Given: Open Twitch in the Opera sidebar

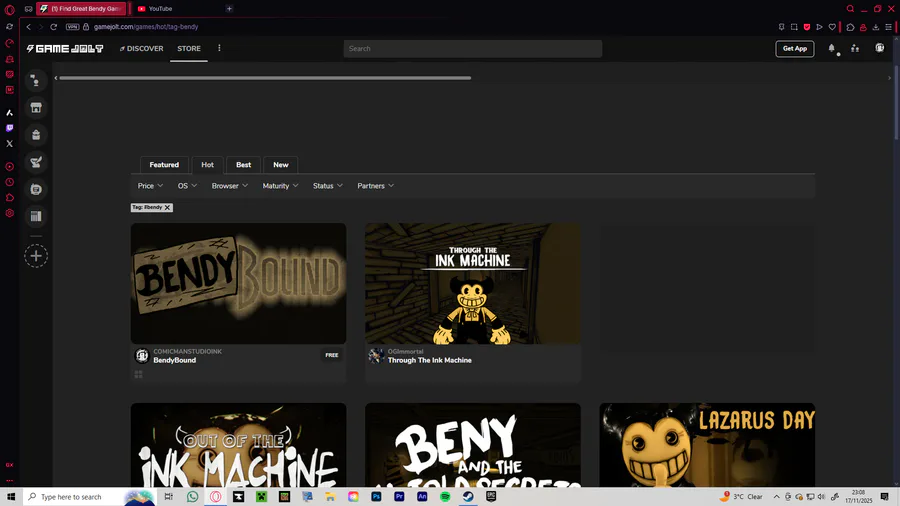Looking at the screenshot, I should coord(9,128).
